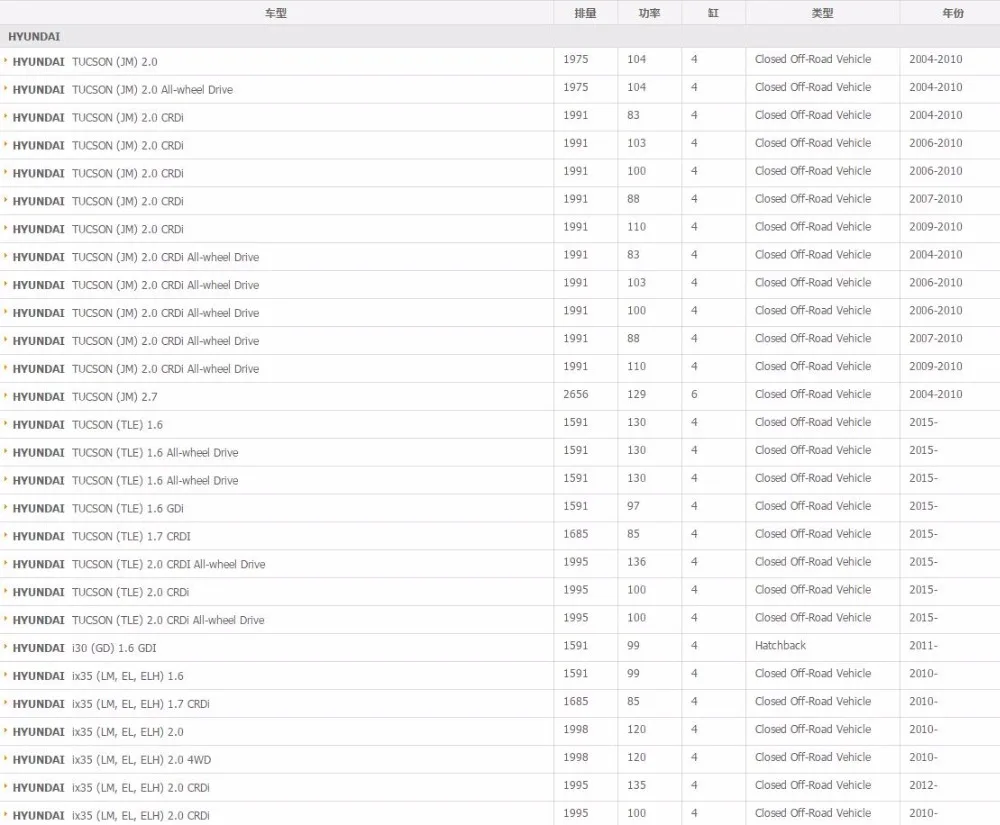Open TUCSON (JM) 2.0 CRDi non-AWD model with power 83
The width and height of the screenshot is (1000, 825).
click(98, 118)
